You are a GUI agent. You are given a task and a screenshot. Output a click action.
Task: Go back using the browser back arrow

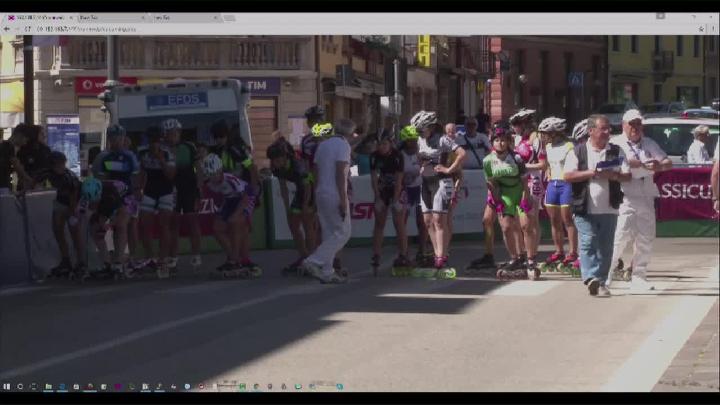pos(6,29)
